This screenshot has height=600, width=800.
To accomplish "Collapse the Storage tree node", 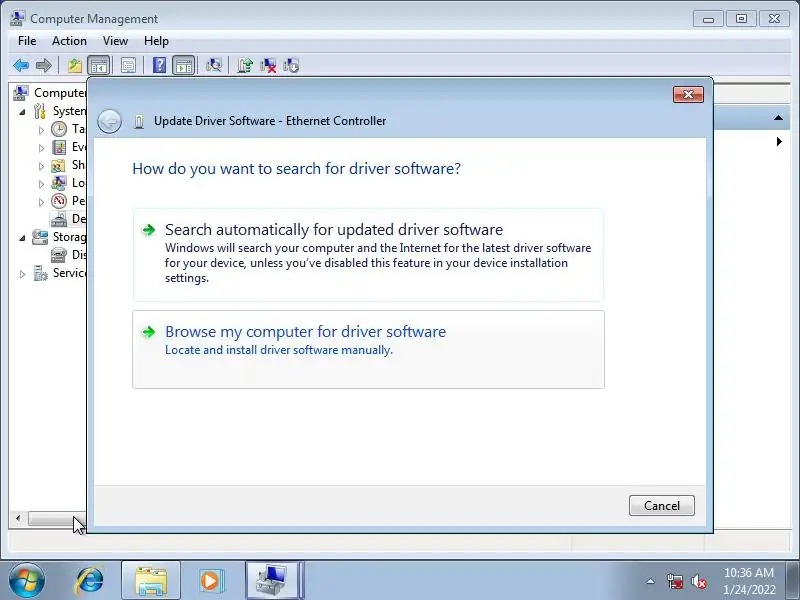I will 22,238.
